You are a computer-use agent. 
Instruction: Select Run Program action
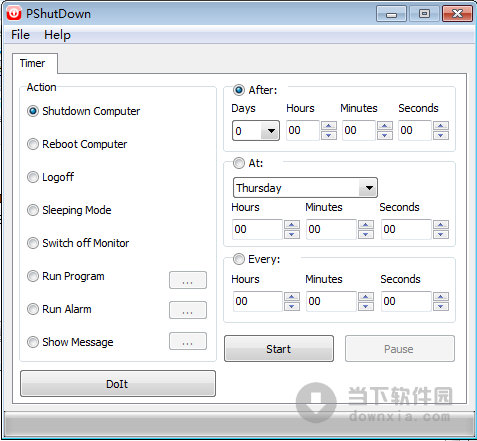[x=66, y=276]
